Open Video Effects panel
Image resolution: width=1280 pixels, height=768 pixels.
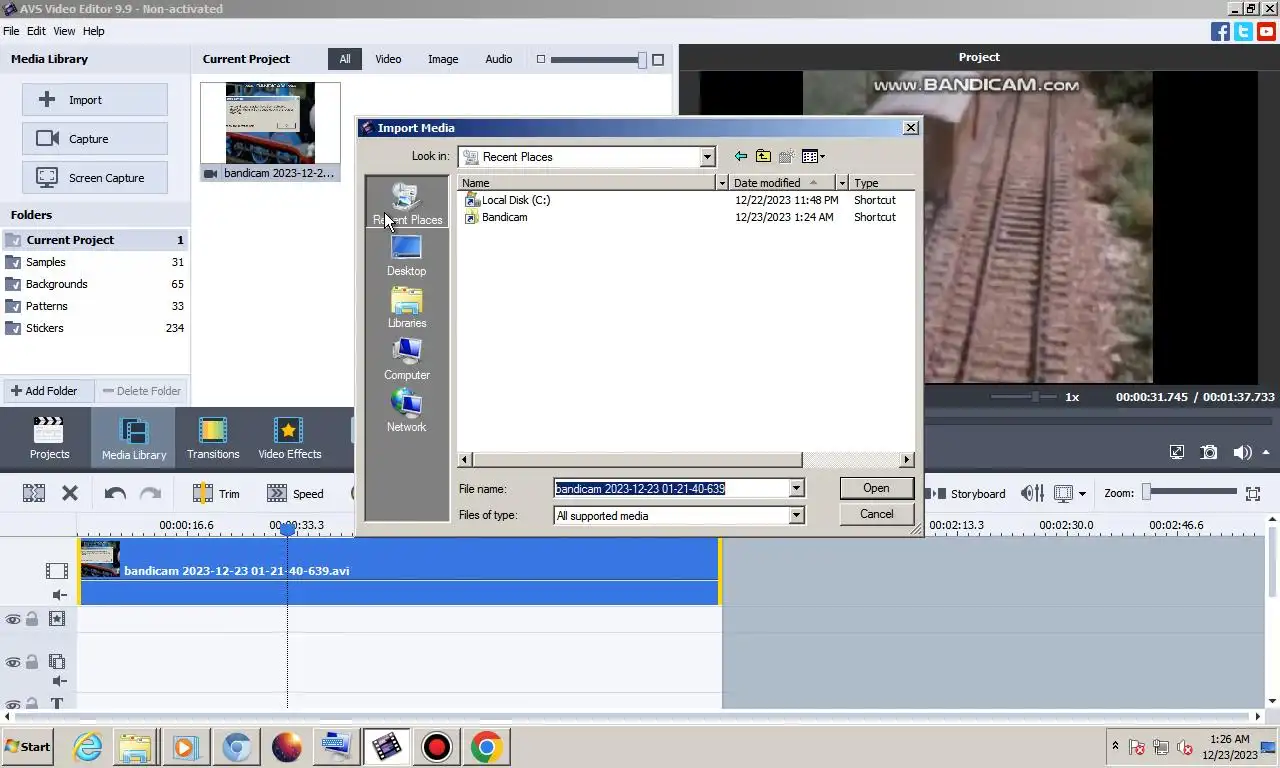pos(290,438)
